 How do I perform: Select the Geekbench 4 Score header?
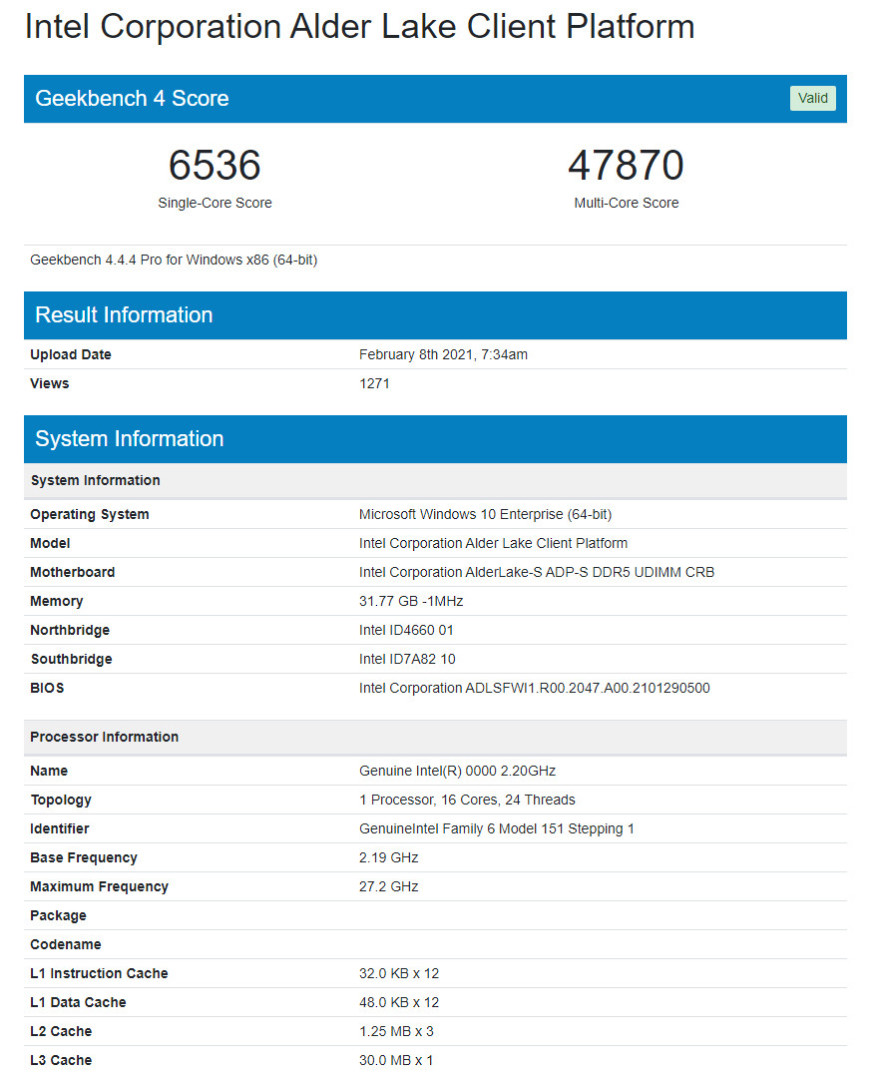point(132,98)
